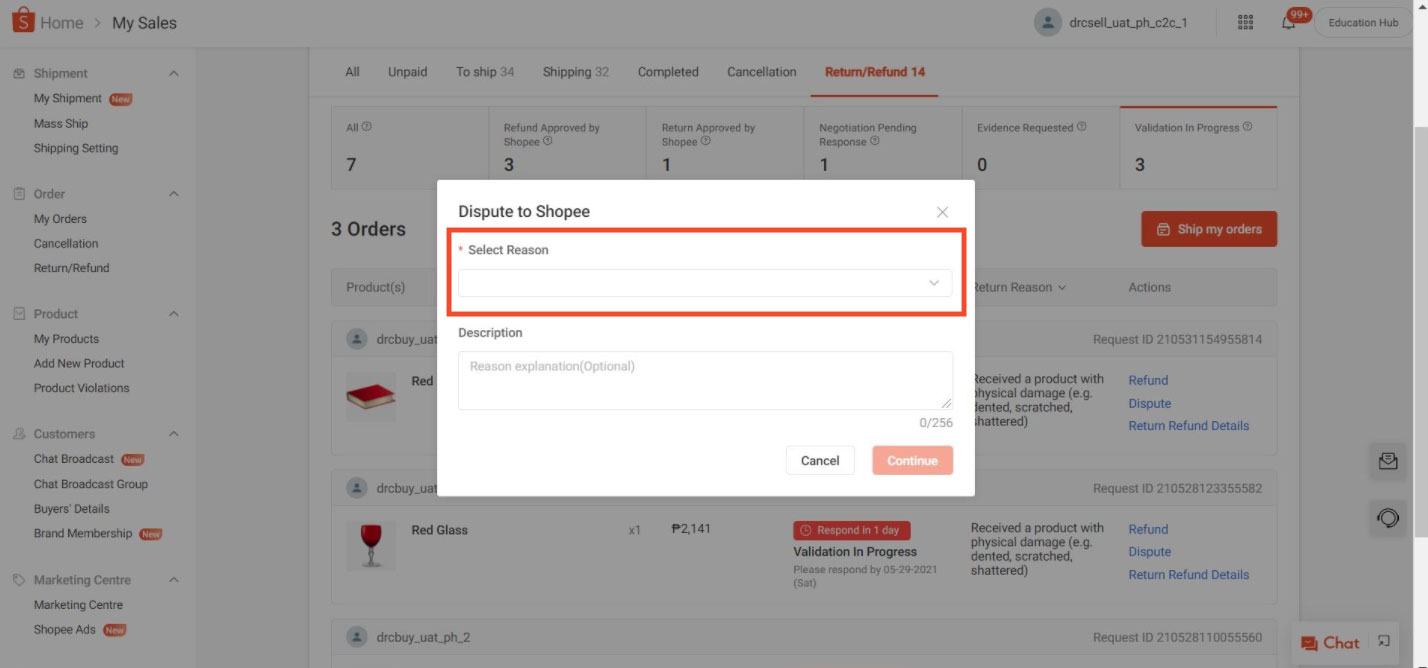The image size is (1428, 668).
Task: Open the apps grid icon
Action: coord(1246,21)
